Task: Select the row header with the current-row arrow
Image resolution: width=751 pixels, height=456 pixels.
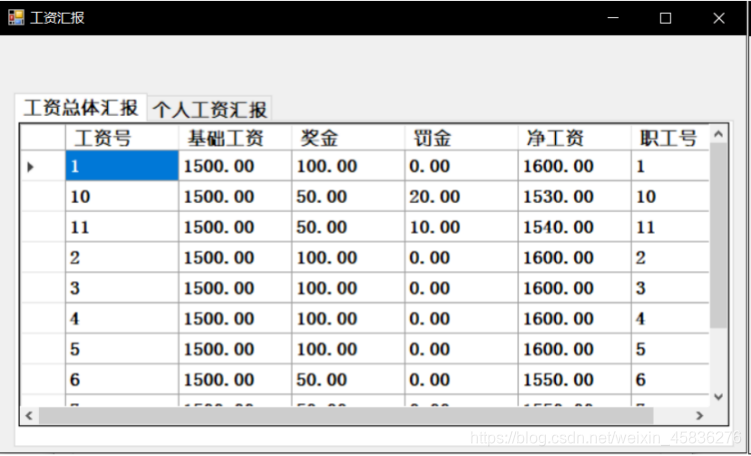Action: pyautogui.click(x=43, y=166)
